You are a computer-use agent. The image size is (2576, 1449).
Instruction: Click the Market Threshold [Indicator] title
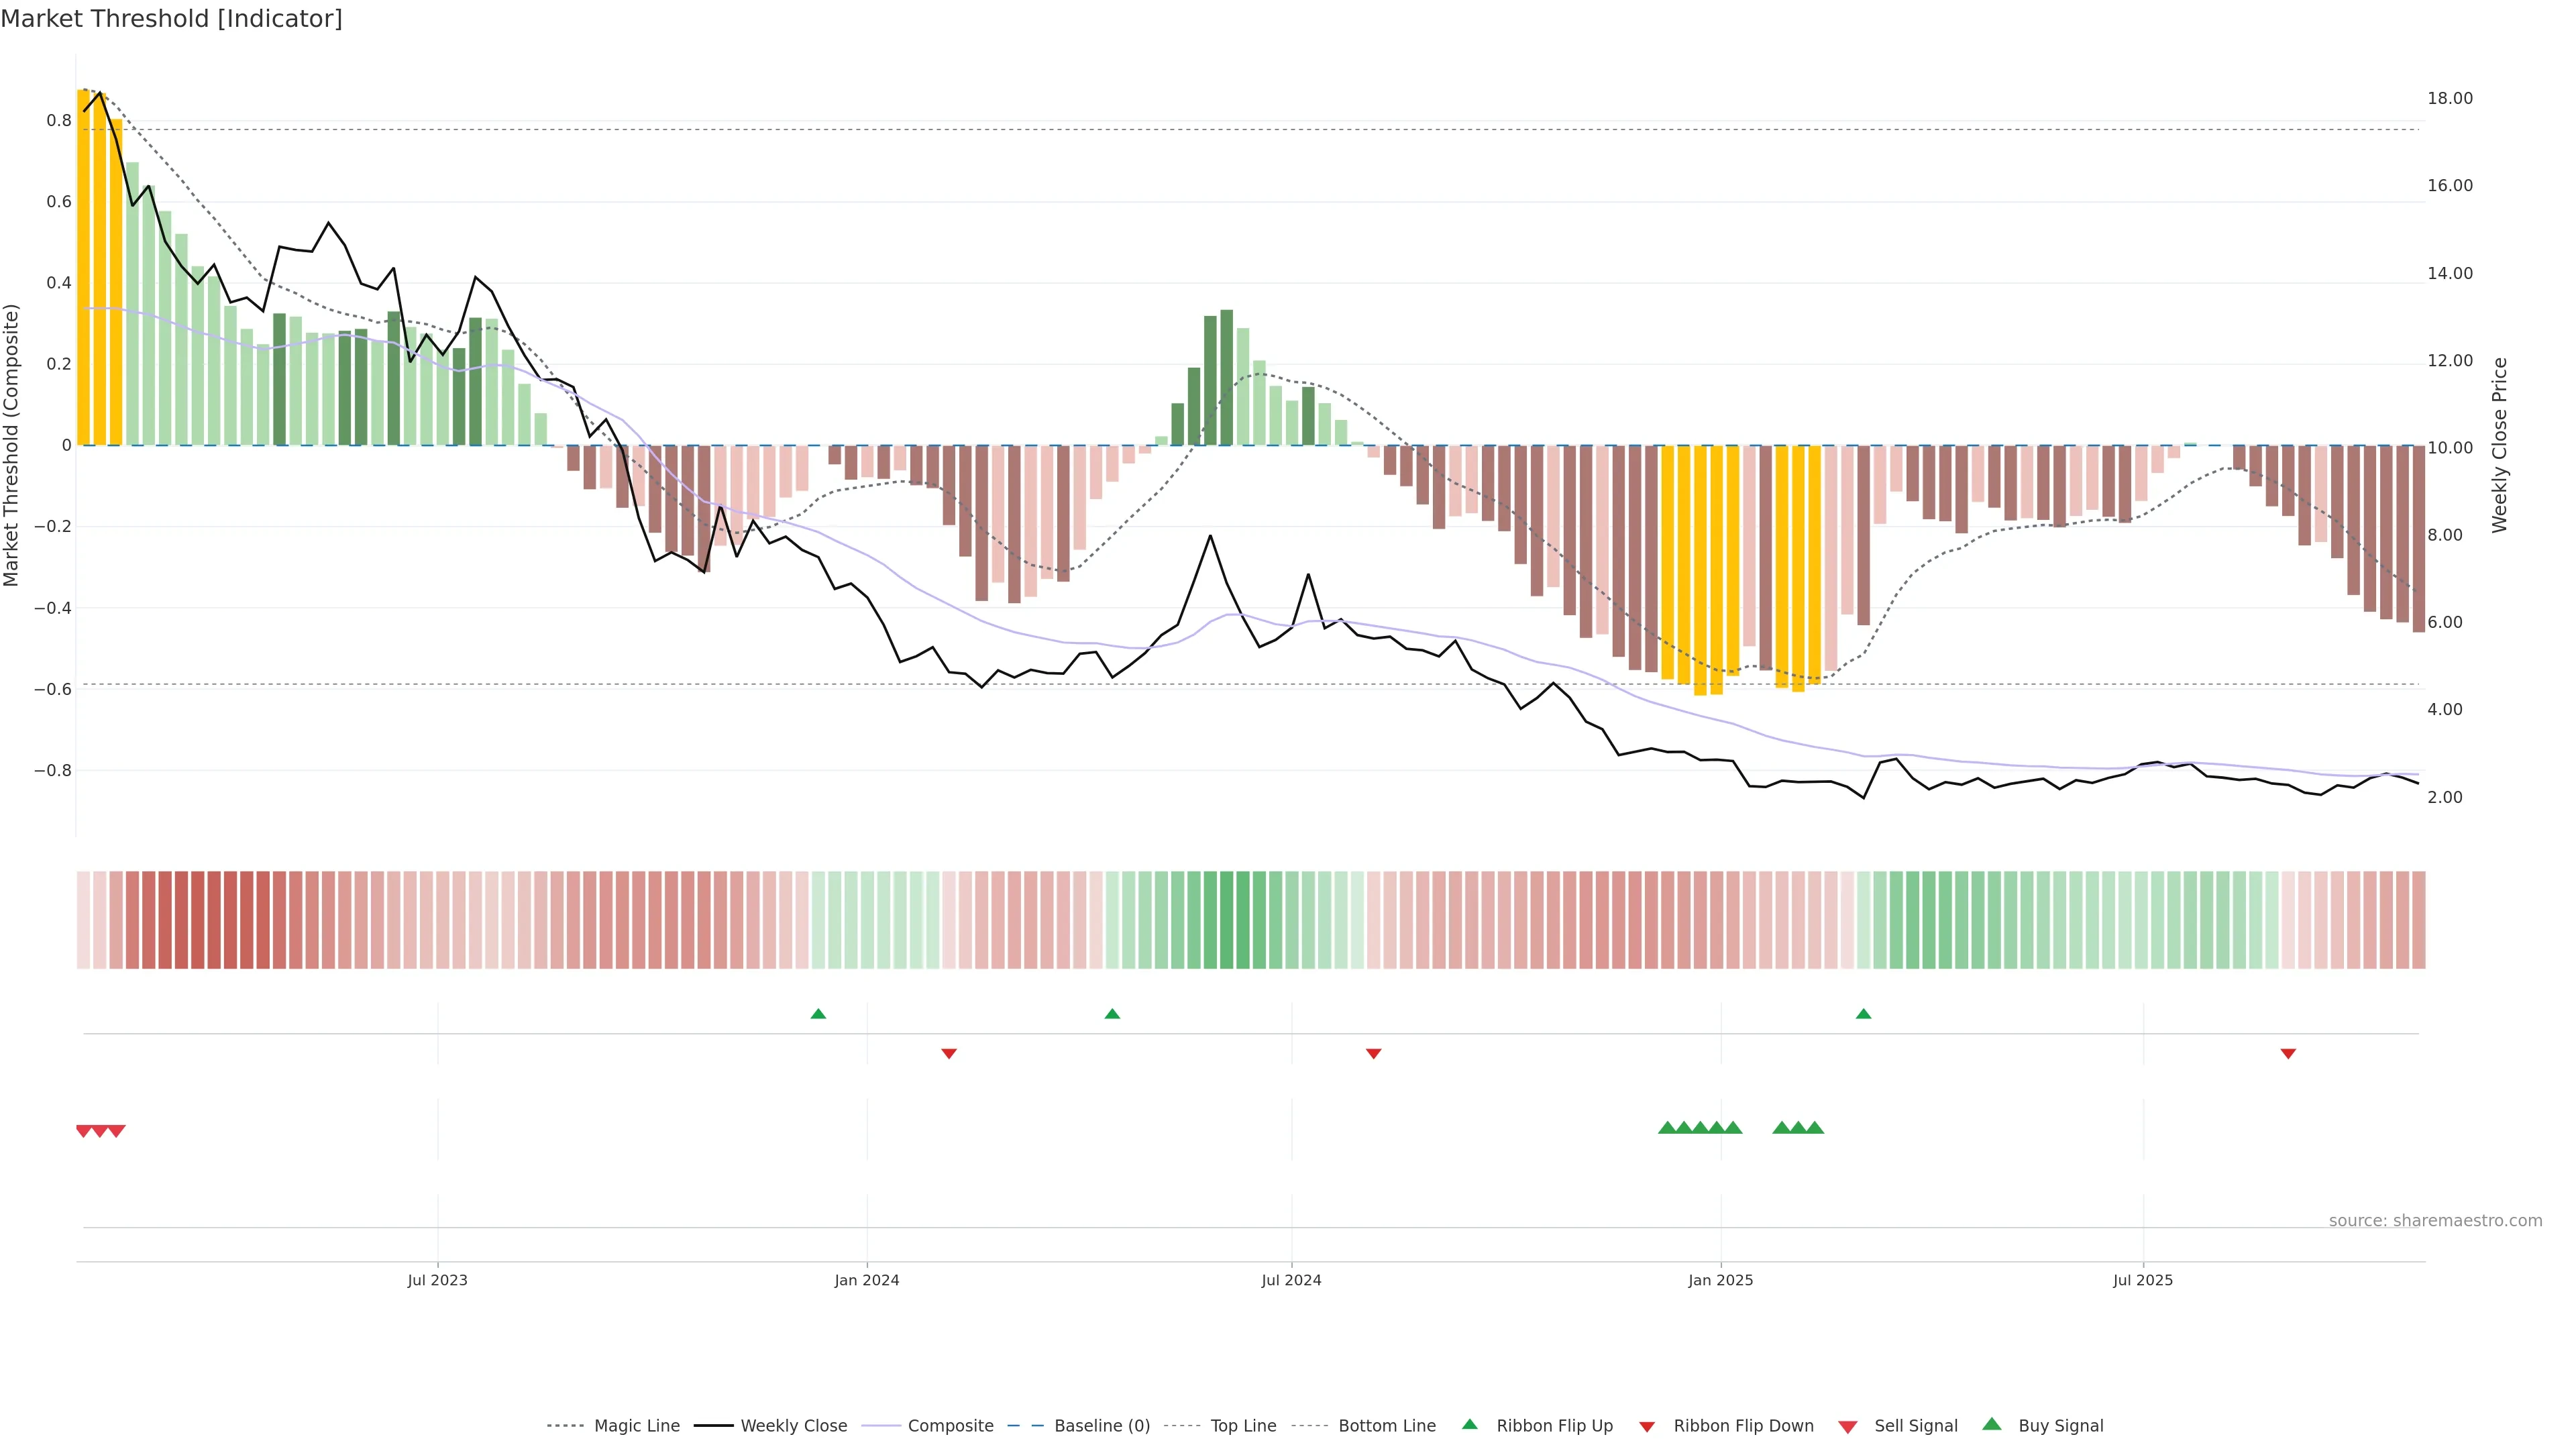point(171,19)
